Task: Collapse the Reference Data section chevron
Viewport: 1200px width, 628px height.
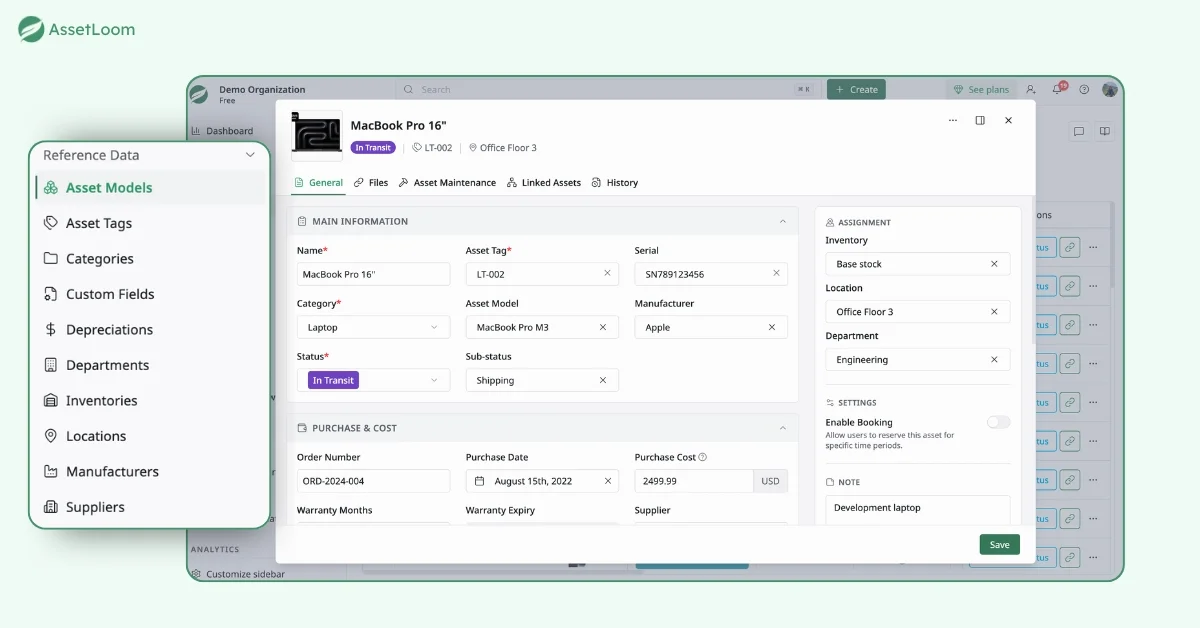Action: click(250, 155)
